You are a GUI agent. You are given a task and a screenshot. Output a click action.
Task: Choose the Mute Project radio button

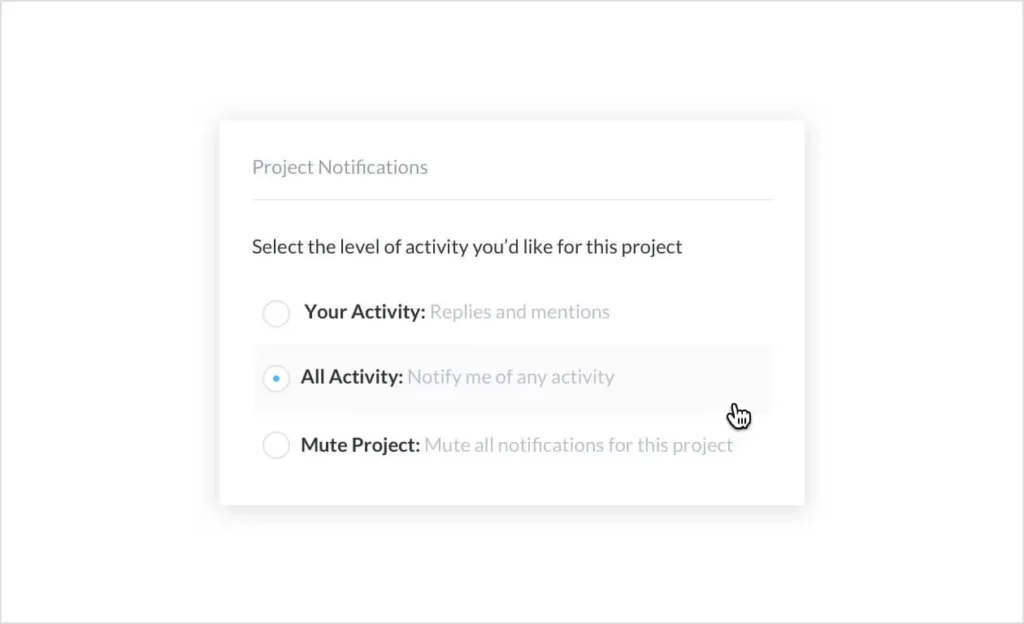click(276, 446)
